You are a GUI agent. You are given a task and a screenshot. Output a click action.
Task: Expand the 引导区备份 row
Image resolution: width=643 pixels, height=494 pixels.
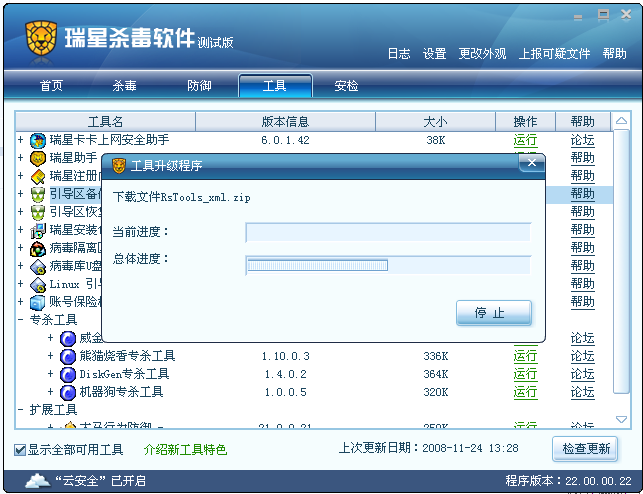point(21,193)
